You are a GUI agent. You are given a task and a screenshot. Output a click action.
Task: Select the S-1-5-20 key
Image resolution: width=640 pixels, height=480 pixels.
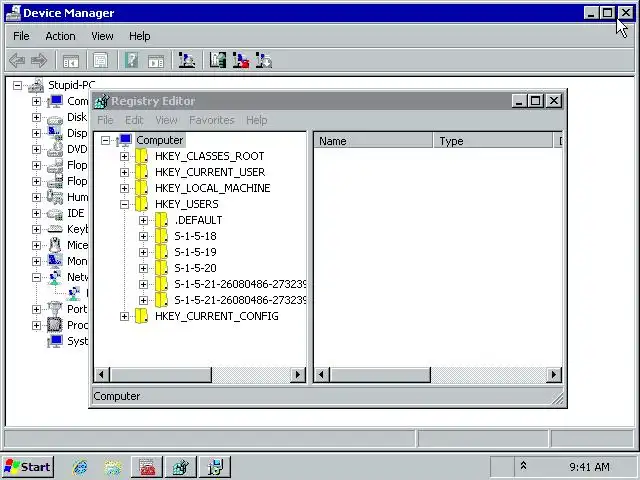point(195,269)
